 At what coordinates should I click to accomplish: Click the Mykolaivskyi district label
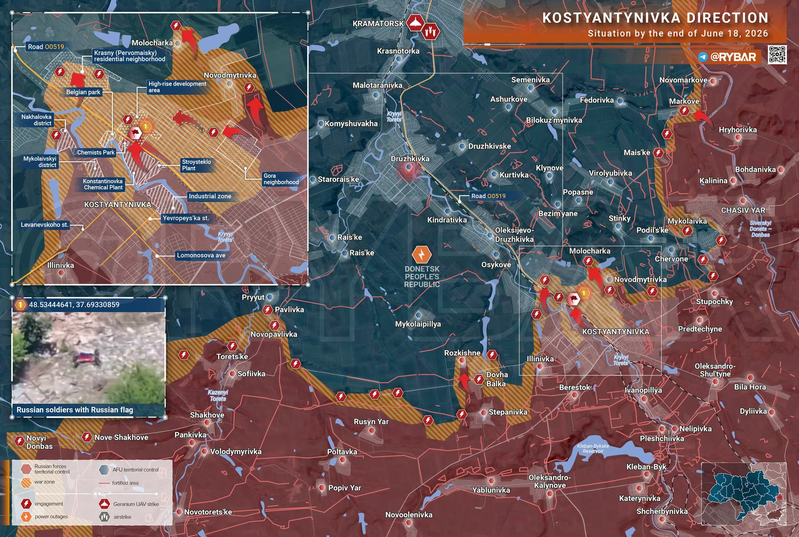tap(40, 162)
